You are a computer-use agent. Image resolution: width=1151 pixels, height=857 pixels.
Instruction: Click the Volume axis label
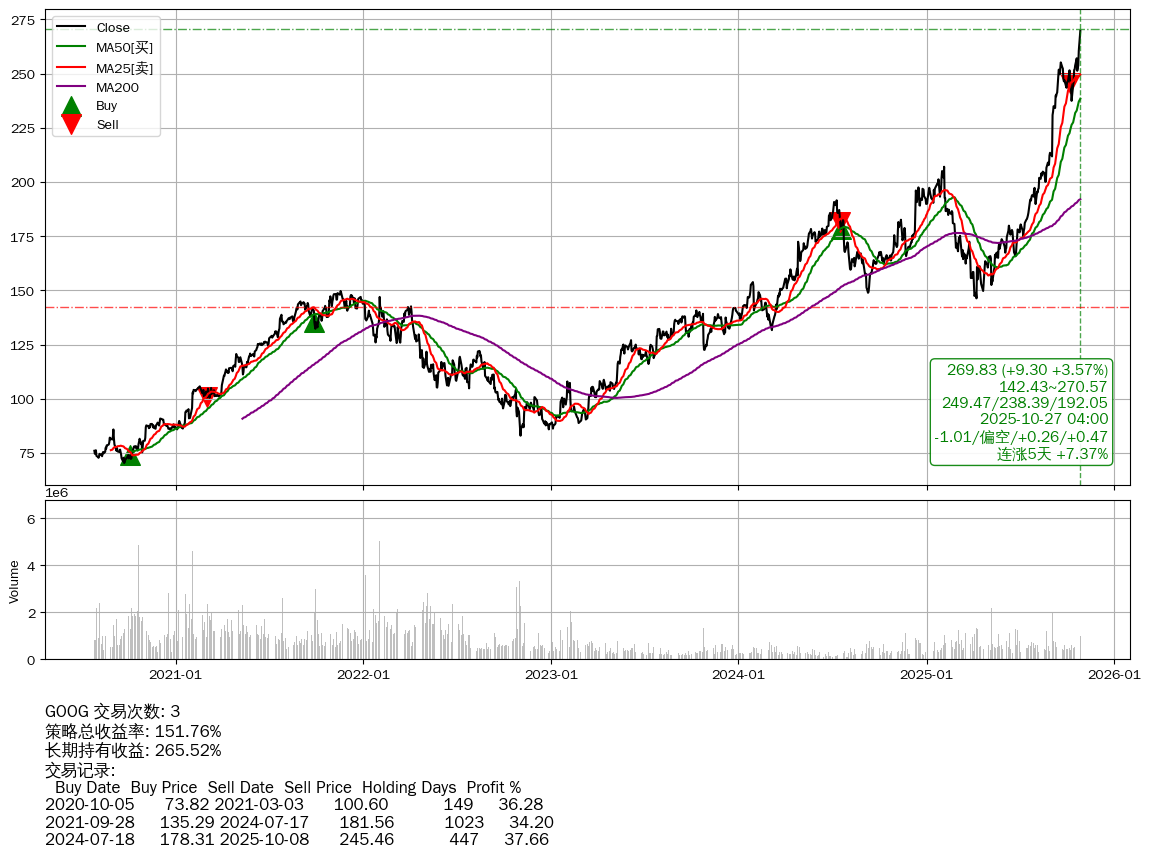(x=14, y=581)
